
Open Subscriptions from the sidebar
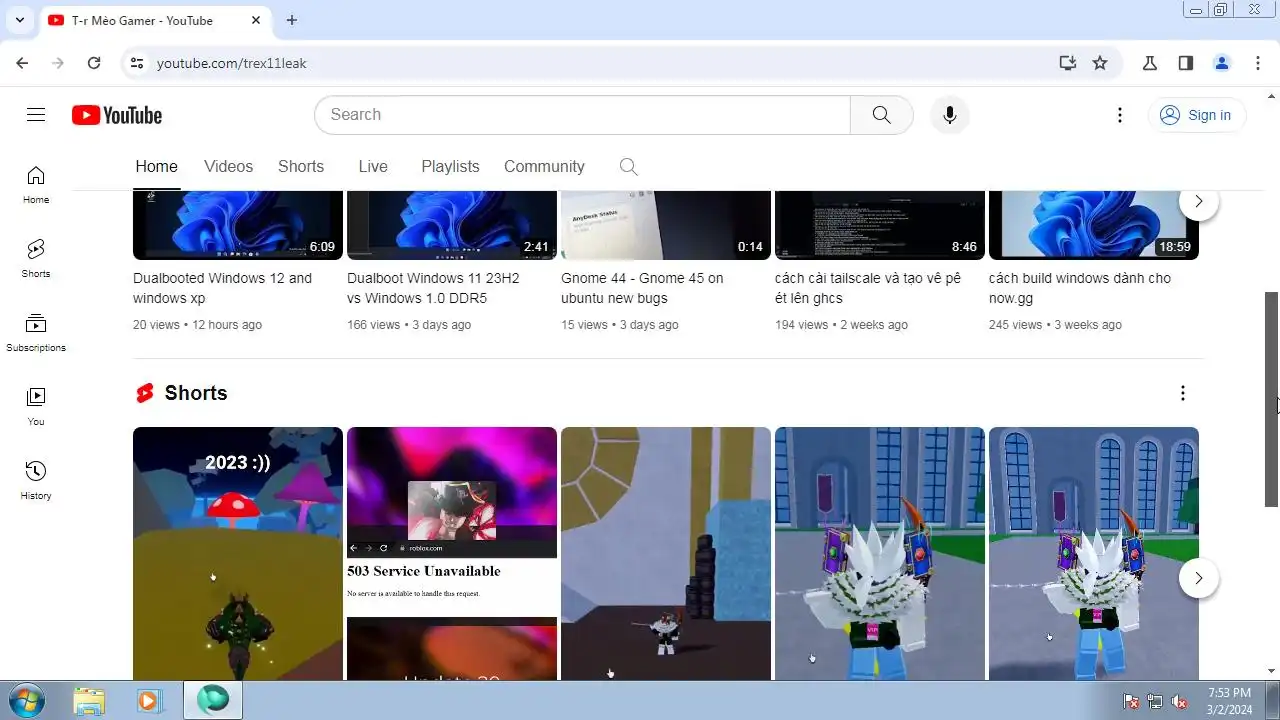(36, 333)
